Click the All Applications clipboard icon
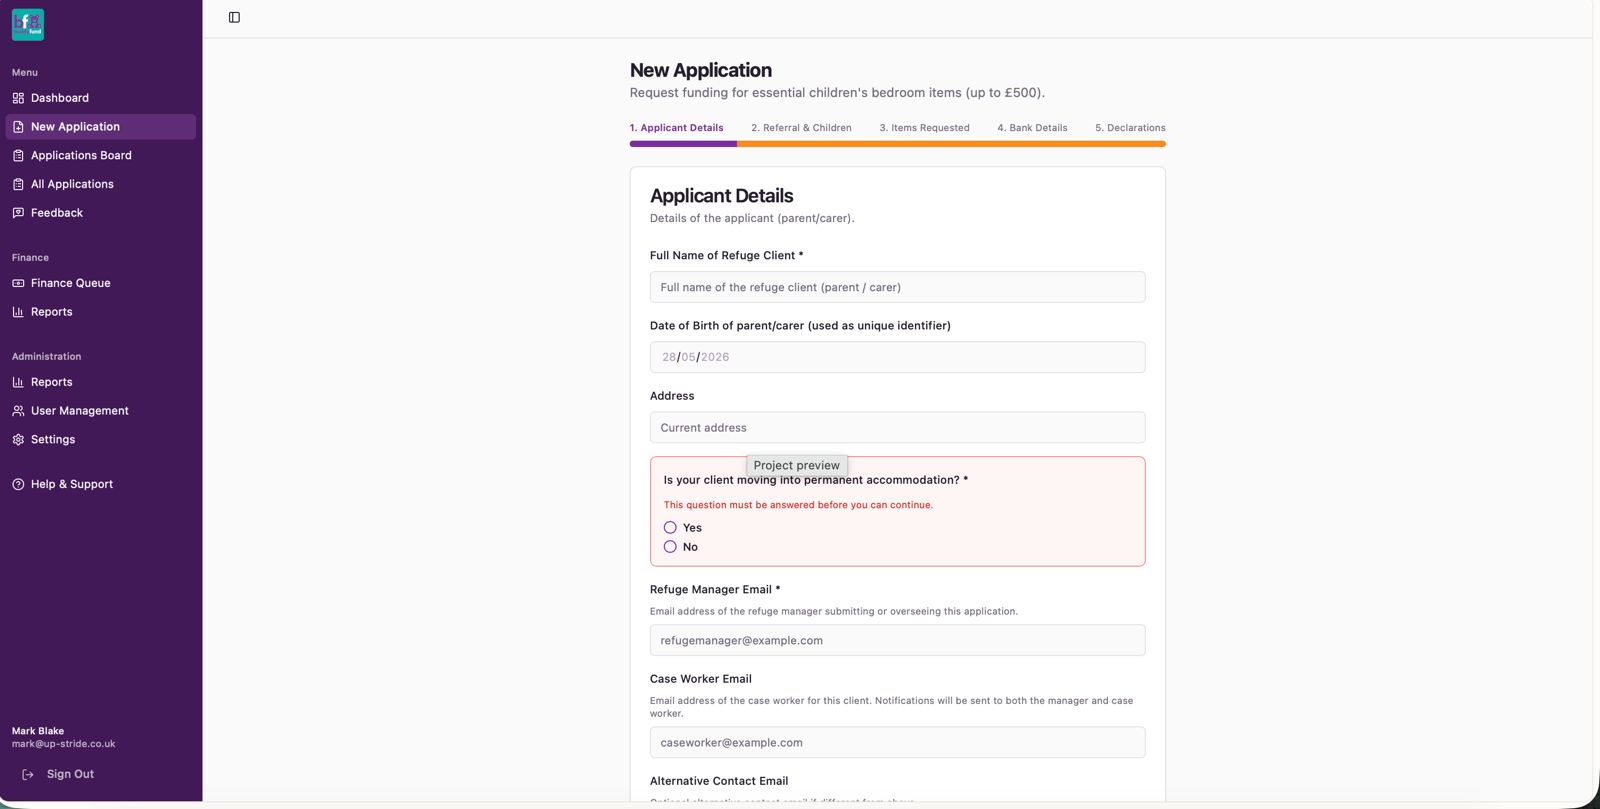1600x809 pixels. click(x=18, y=184)
